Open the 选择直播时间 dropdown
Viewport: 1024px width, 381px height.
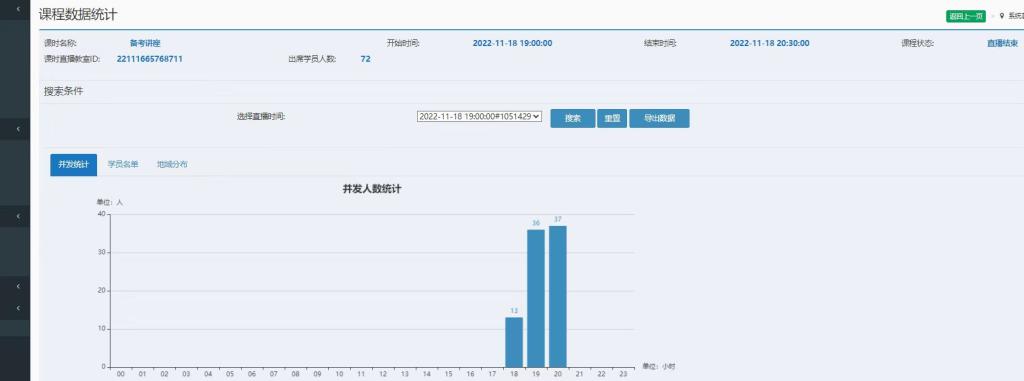479,116
